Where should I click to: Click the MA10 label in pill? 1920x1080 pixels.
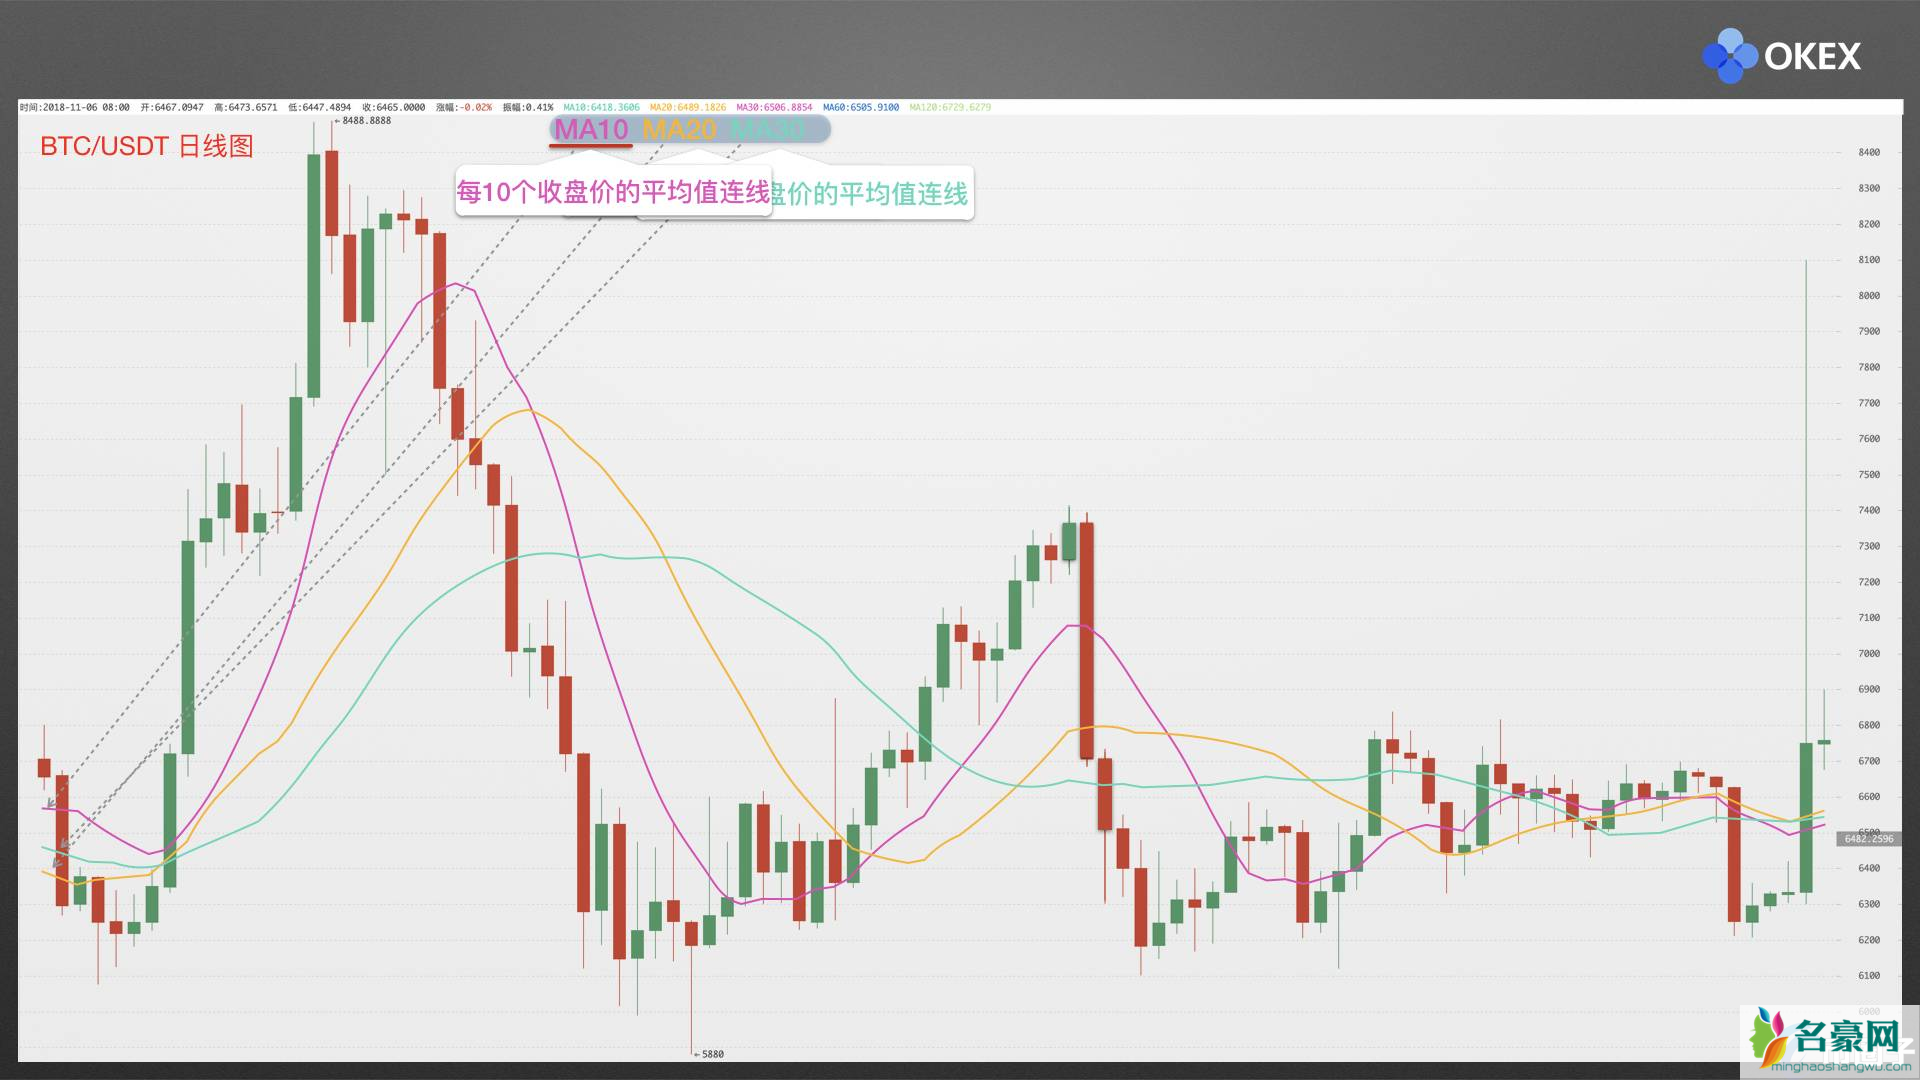pos(591,129)
